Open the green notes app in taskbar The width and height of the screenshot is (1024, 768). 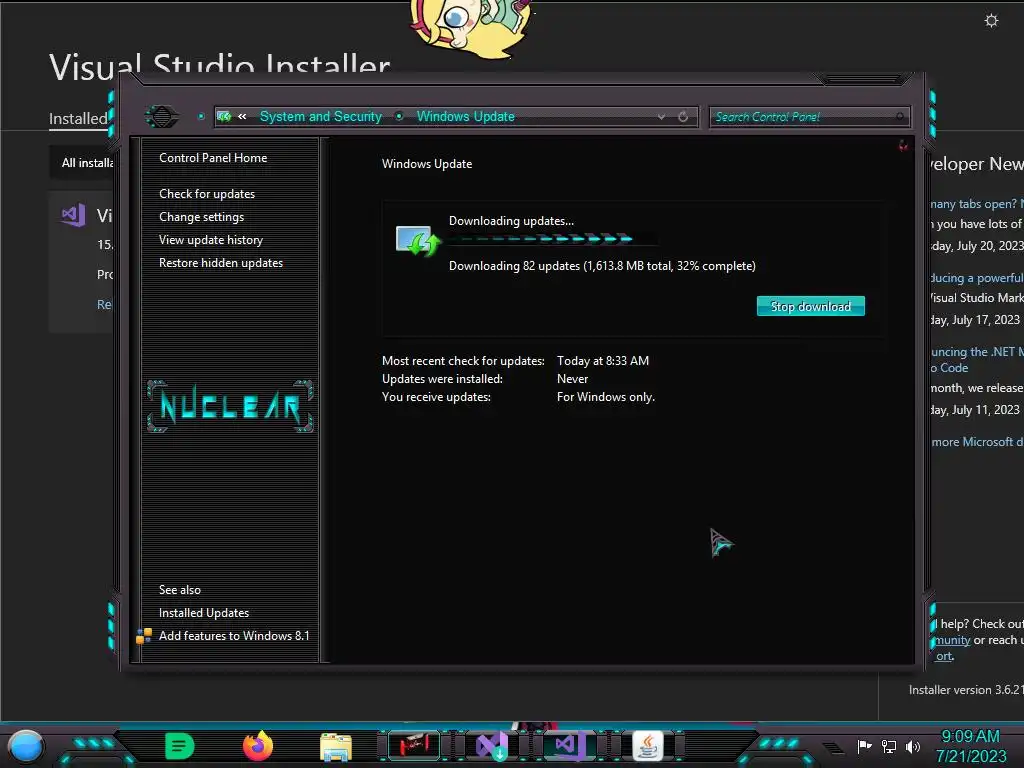180,746
